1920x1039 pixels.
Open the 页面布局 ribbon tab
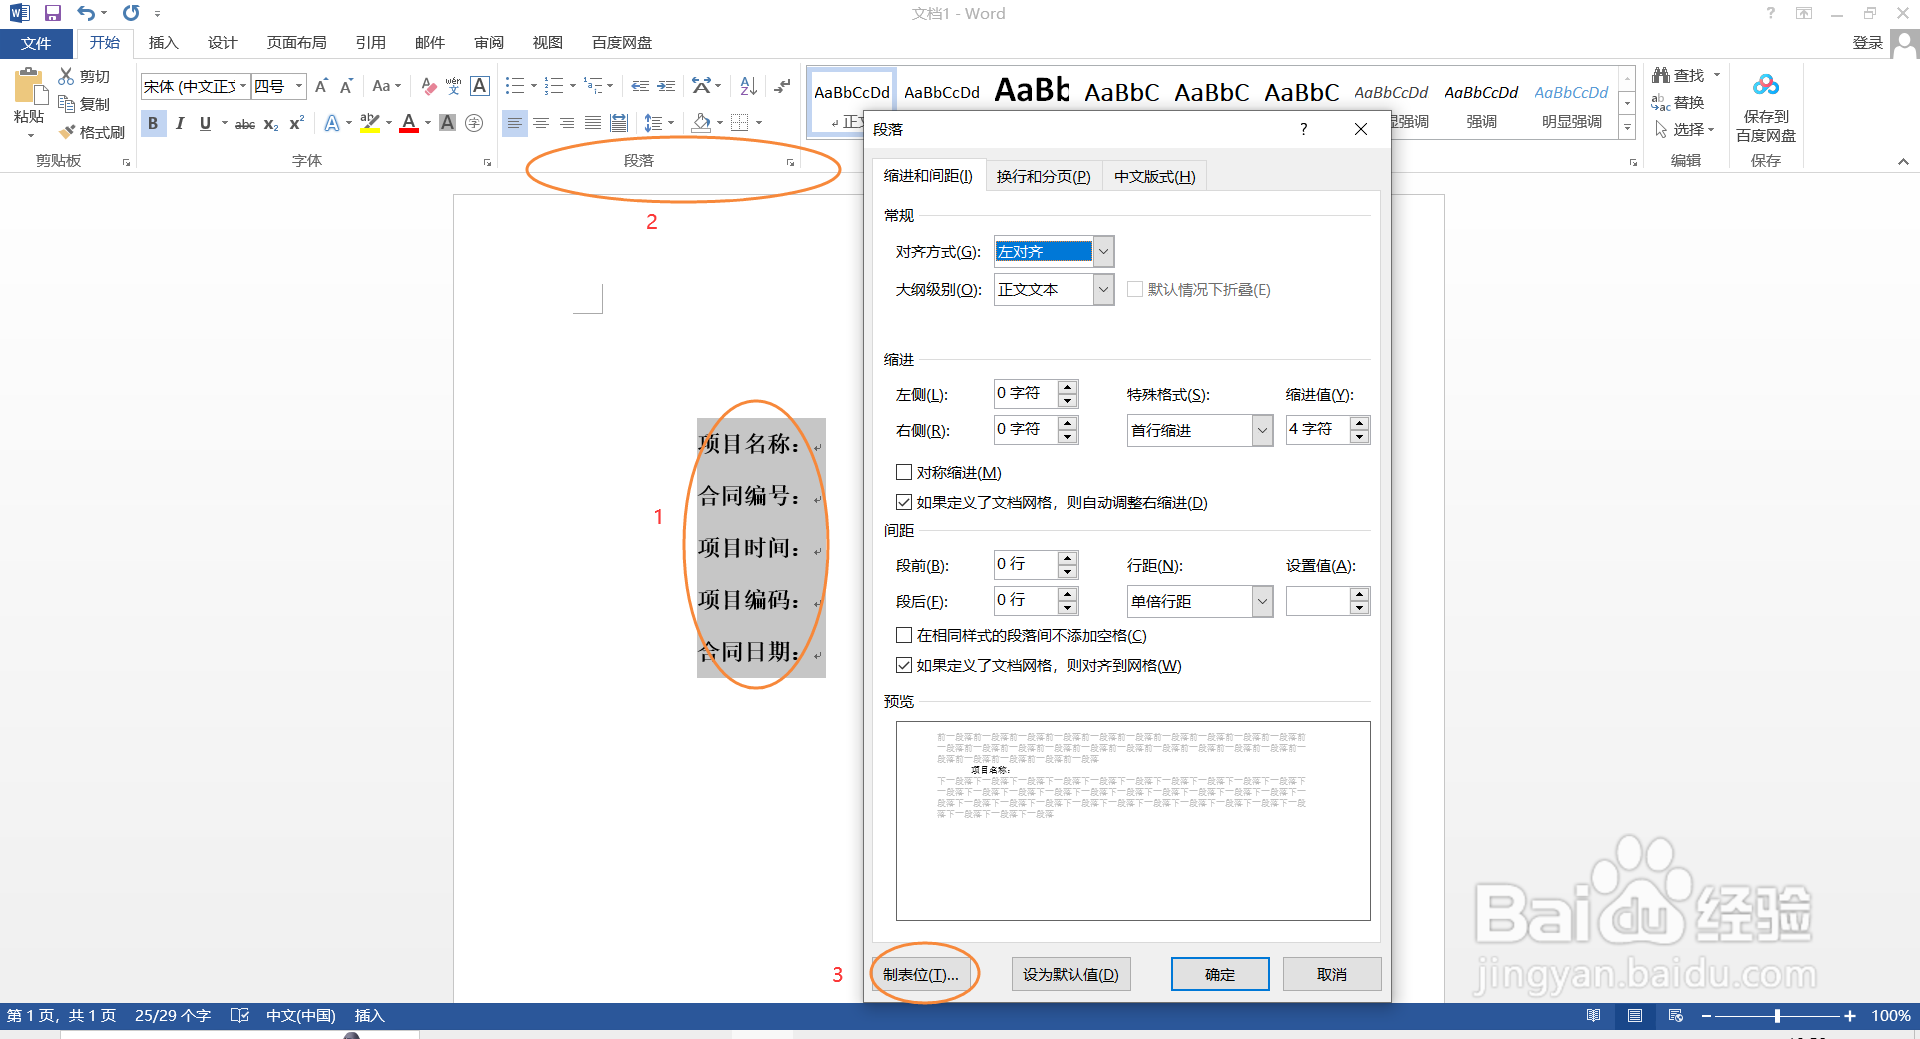[296, 42]
